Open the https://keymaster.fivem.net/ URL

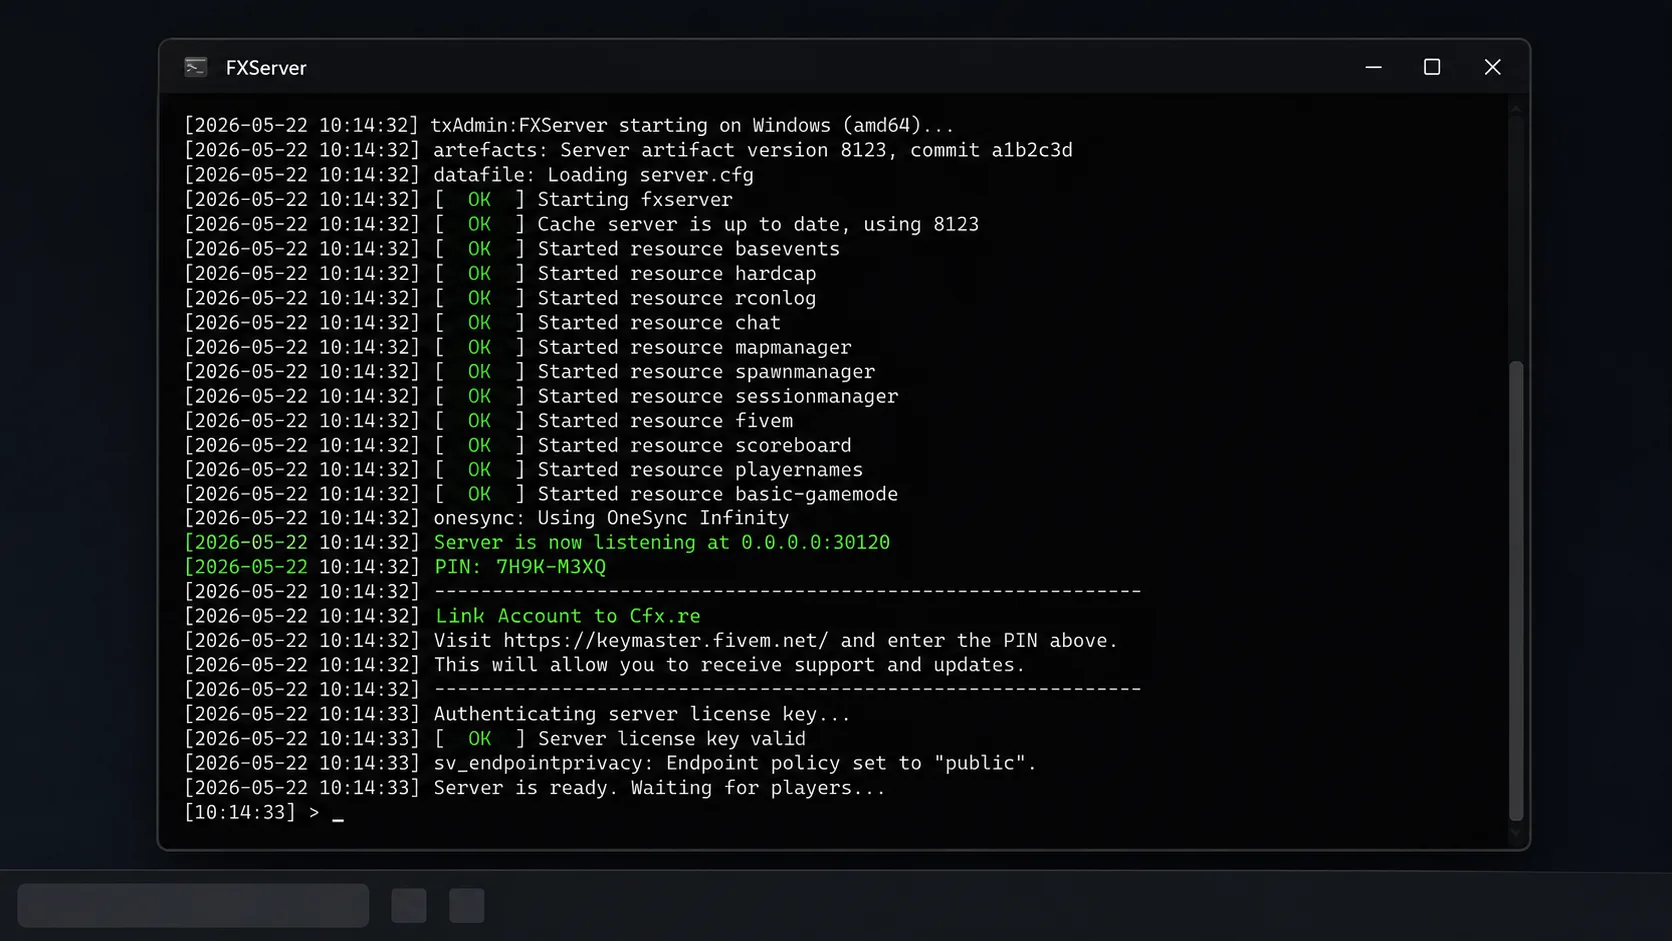tap(665, 640)
